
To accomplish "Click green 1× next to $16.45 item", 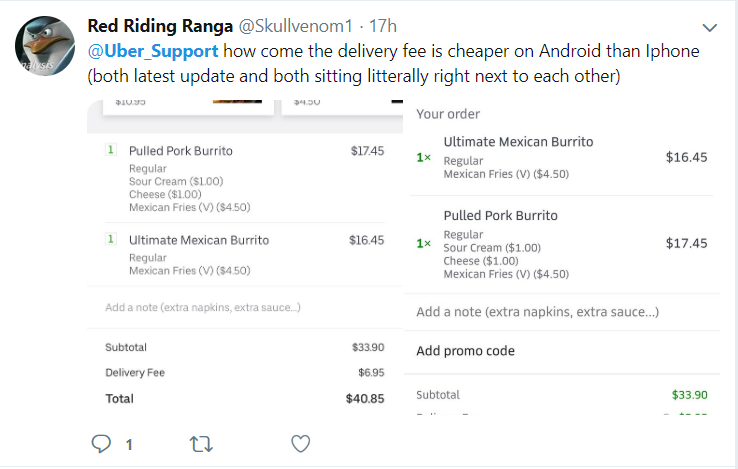I will pos(424,158).
